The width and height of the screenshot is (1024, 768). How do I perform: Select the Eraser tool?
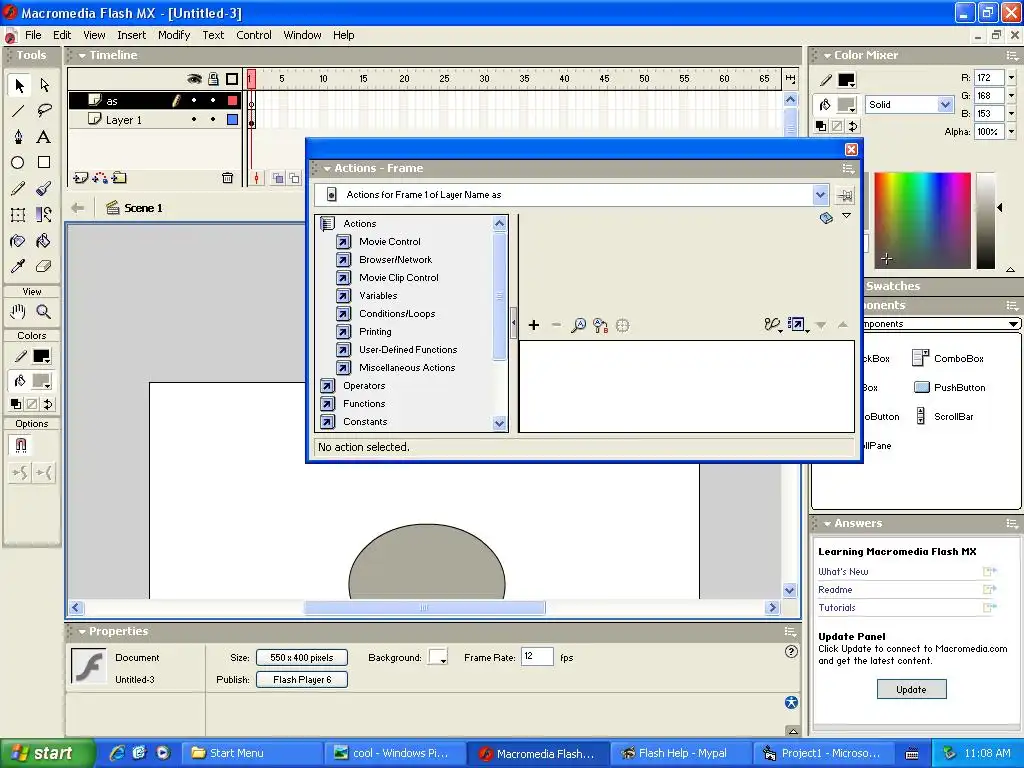click(x=44, y=266)
